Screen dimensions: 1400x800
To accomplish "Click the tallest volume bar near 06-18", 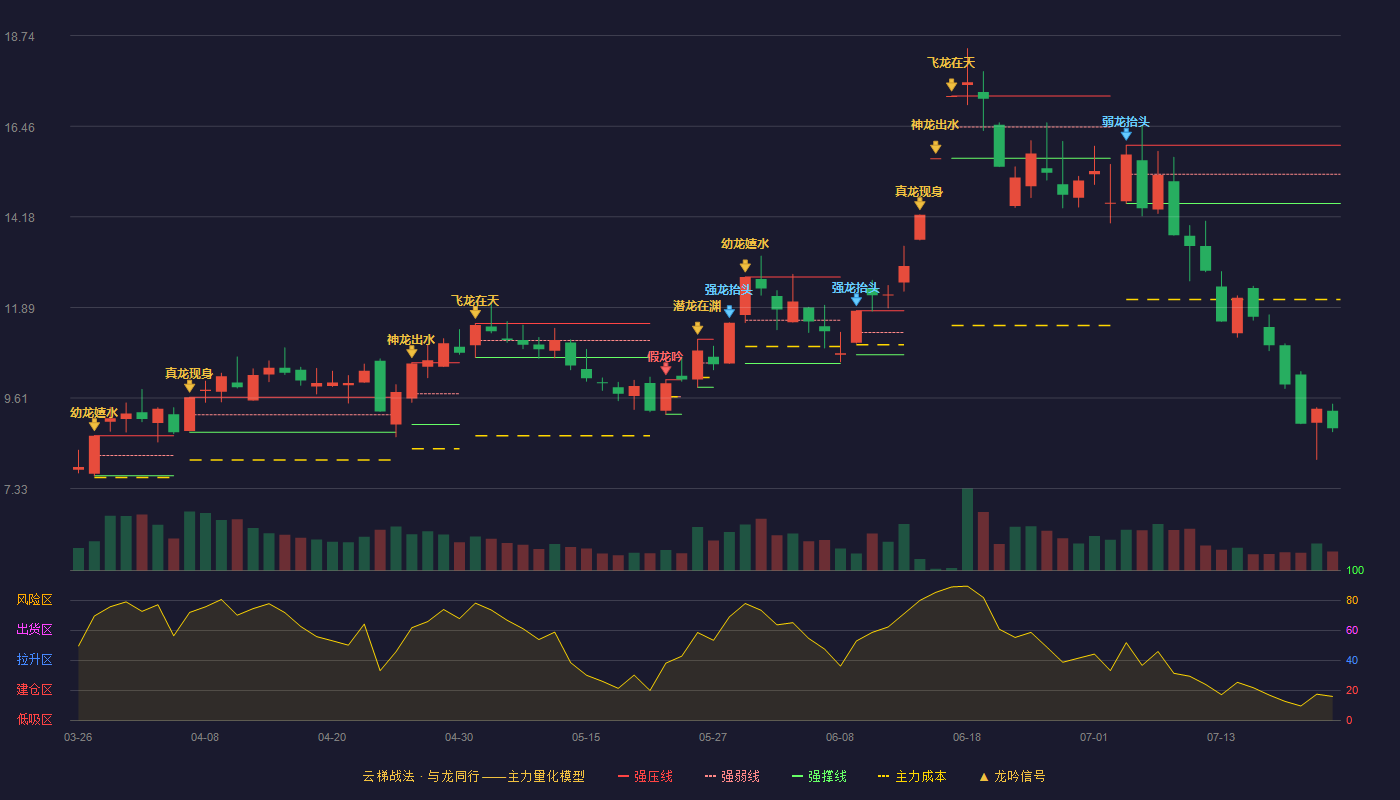I will [967, 529].
